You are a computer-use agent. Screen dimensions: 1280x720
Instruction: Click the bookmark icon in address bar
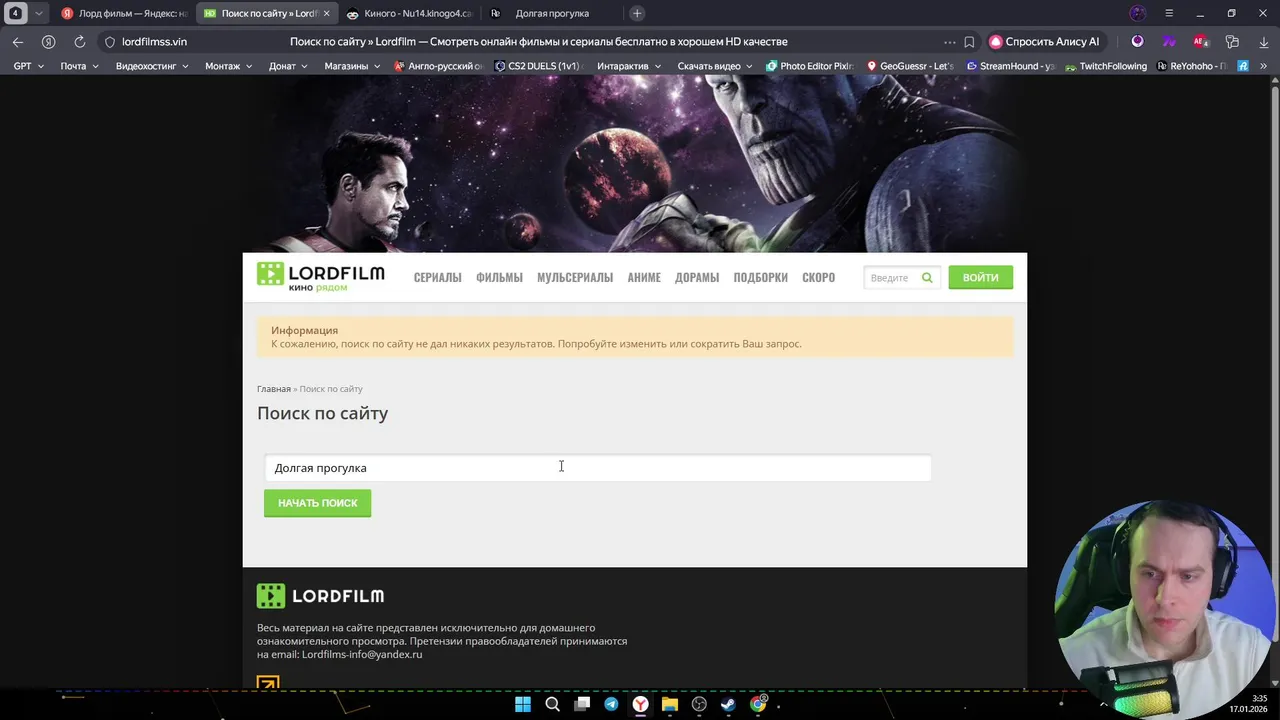tap(969, 42)
